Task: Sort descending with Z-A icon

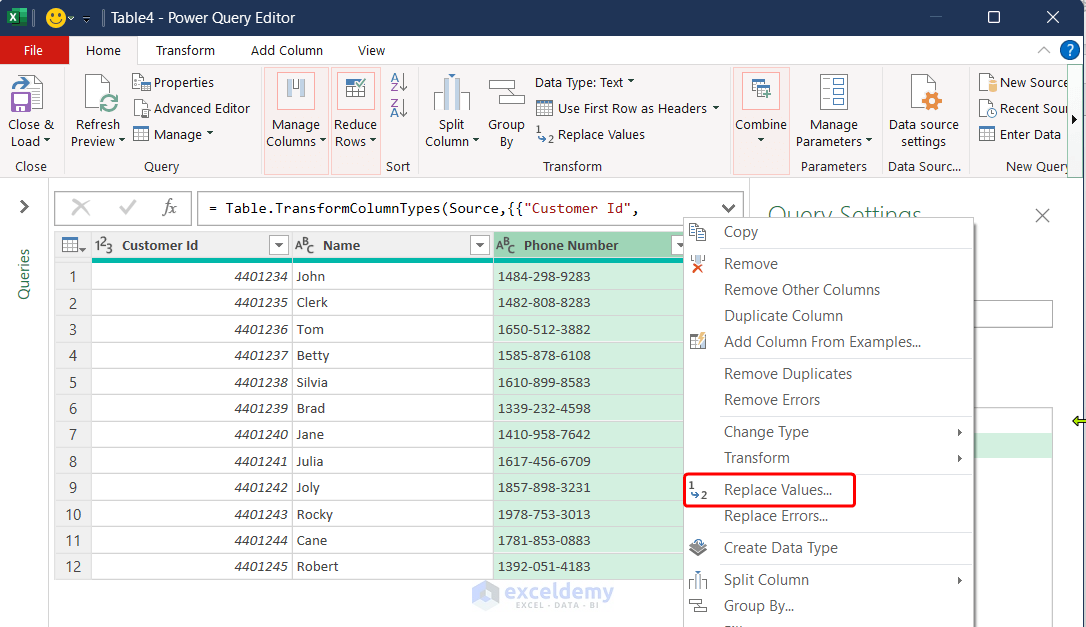Action: [398, 108]
